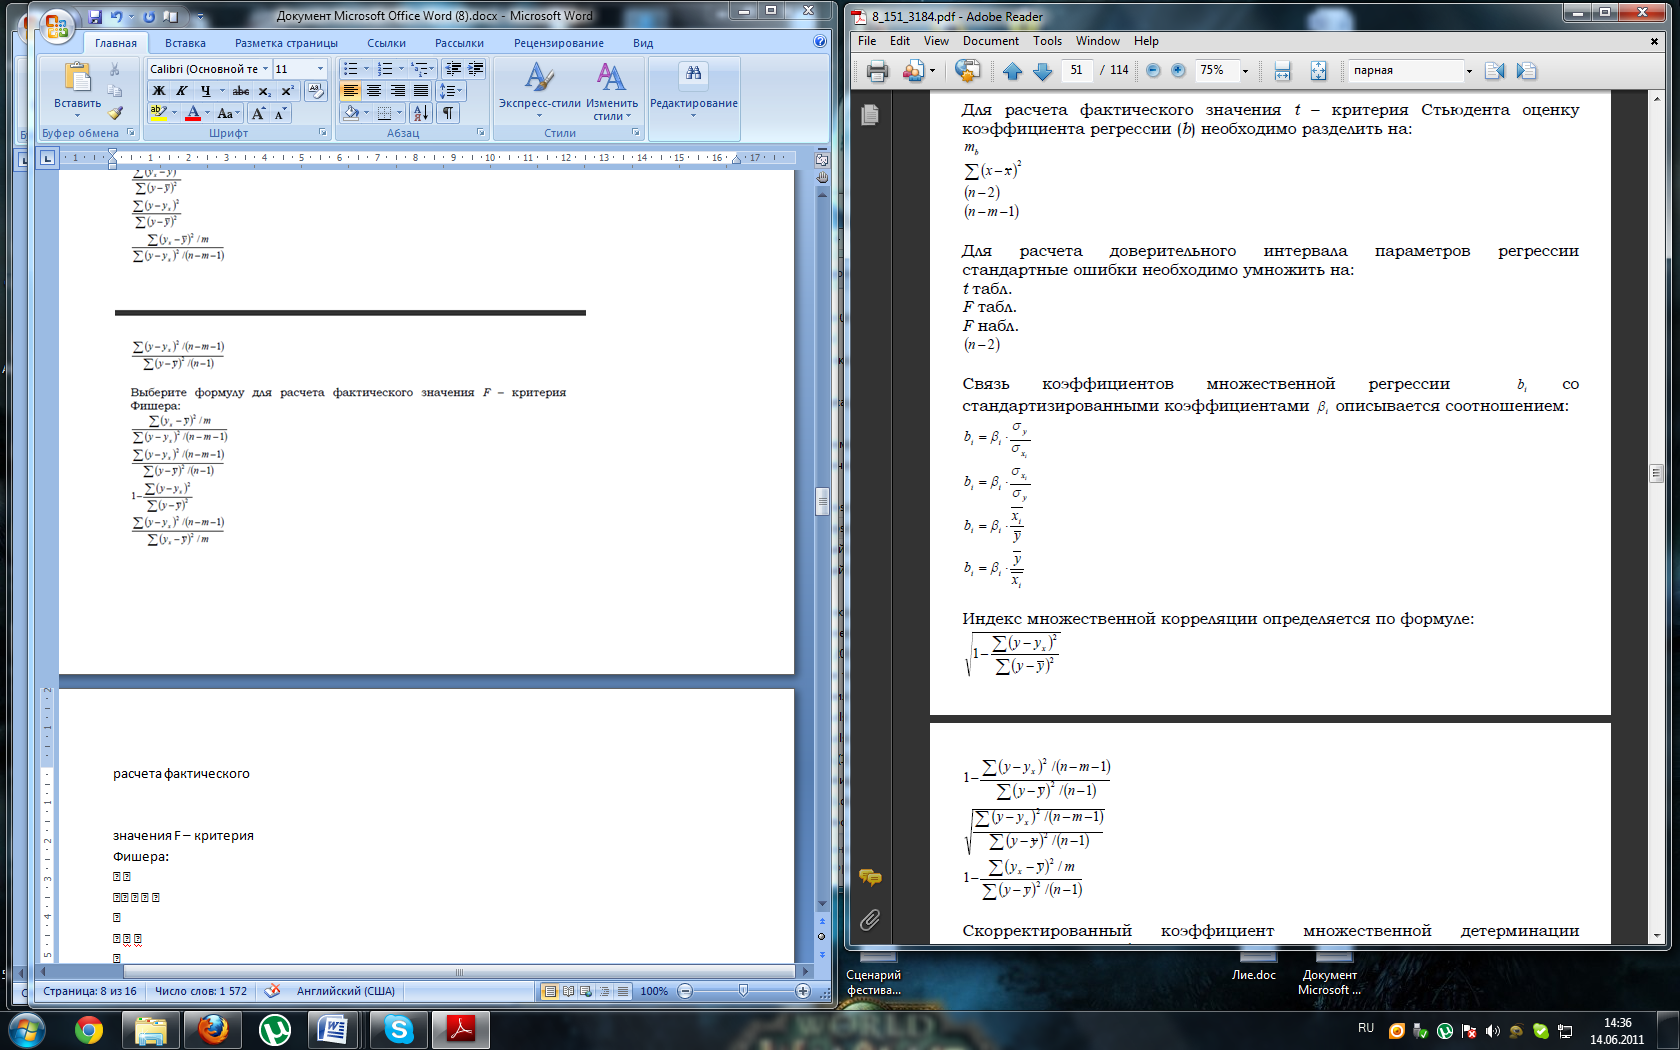Viewport: 1680px width, 1050px height.
Task: Open the Tools menu in Adobe Reader
Action: pyautogui.click(x=1047, y=41)
